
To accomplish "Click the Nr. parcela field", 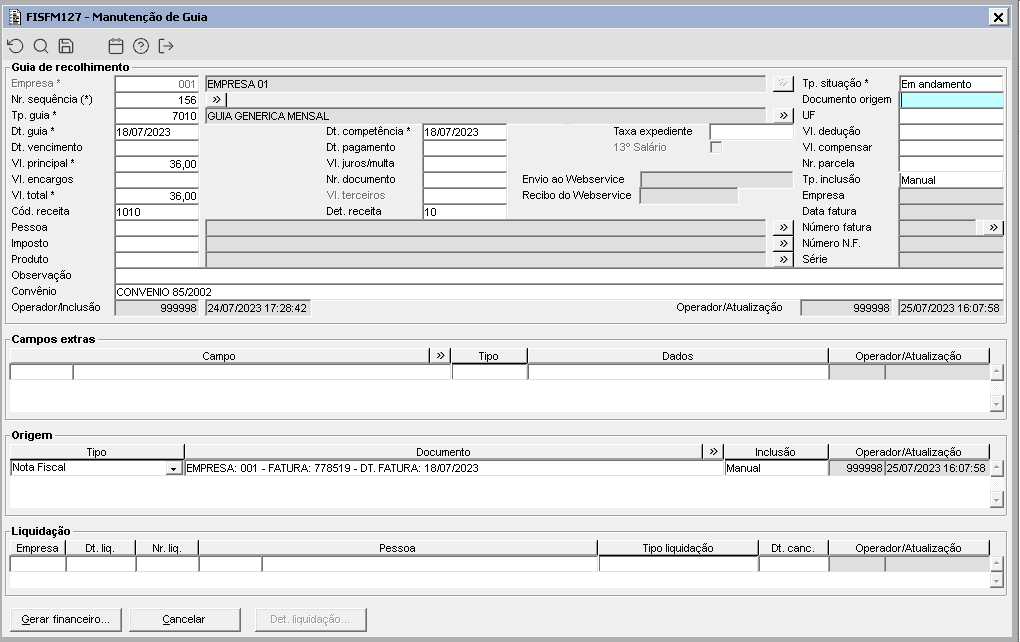I will 951,164.
